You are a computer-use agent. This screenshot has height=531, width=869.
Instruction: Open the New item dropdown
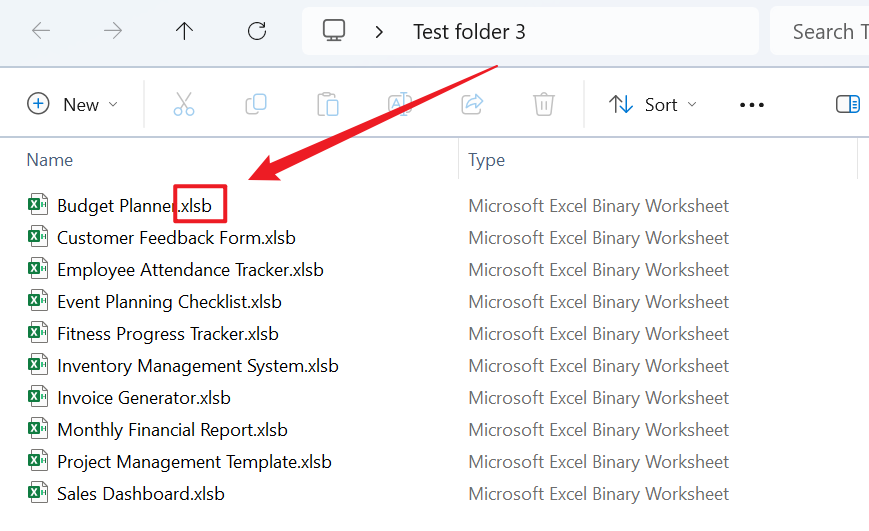coord(73,104)
